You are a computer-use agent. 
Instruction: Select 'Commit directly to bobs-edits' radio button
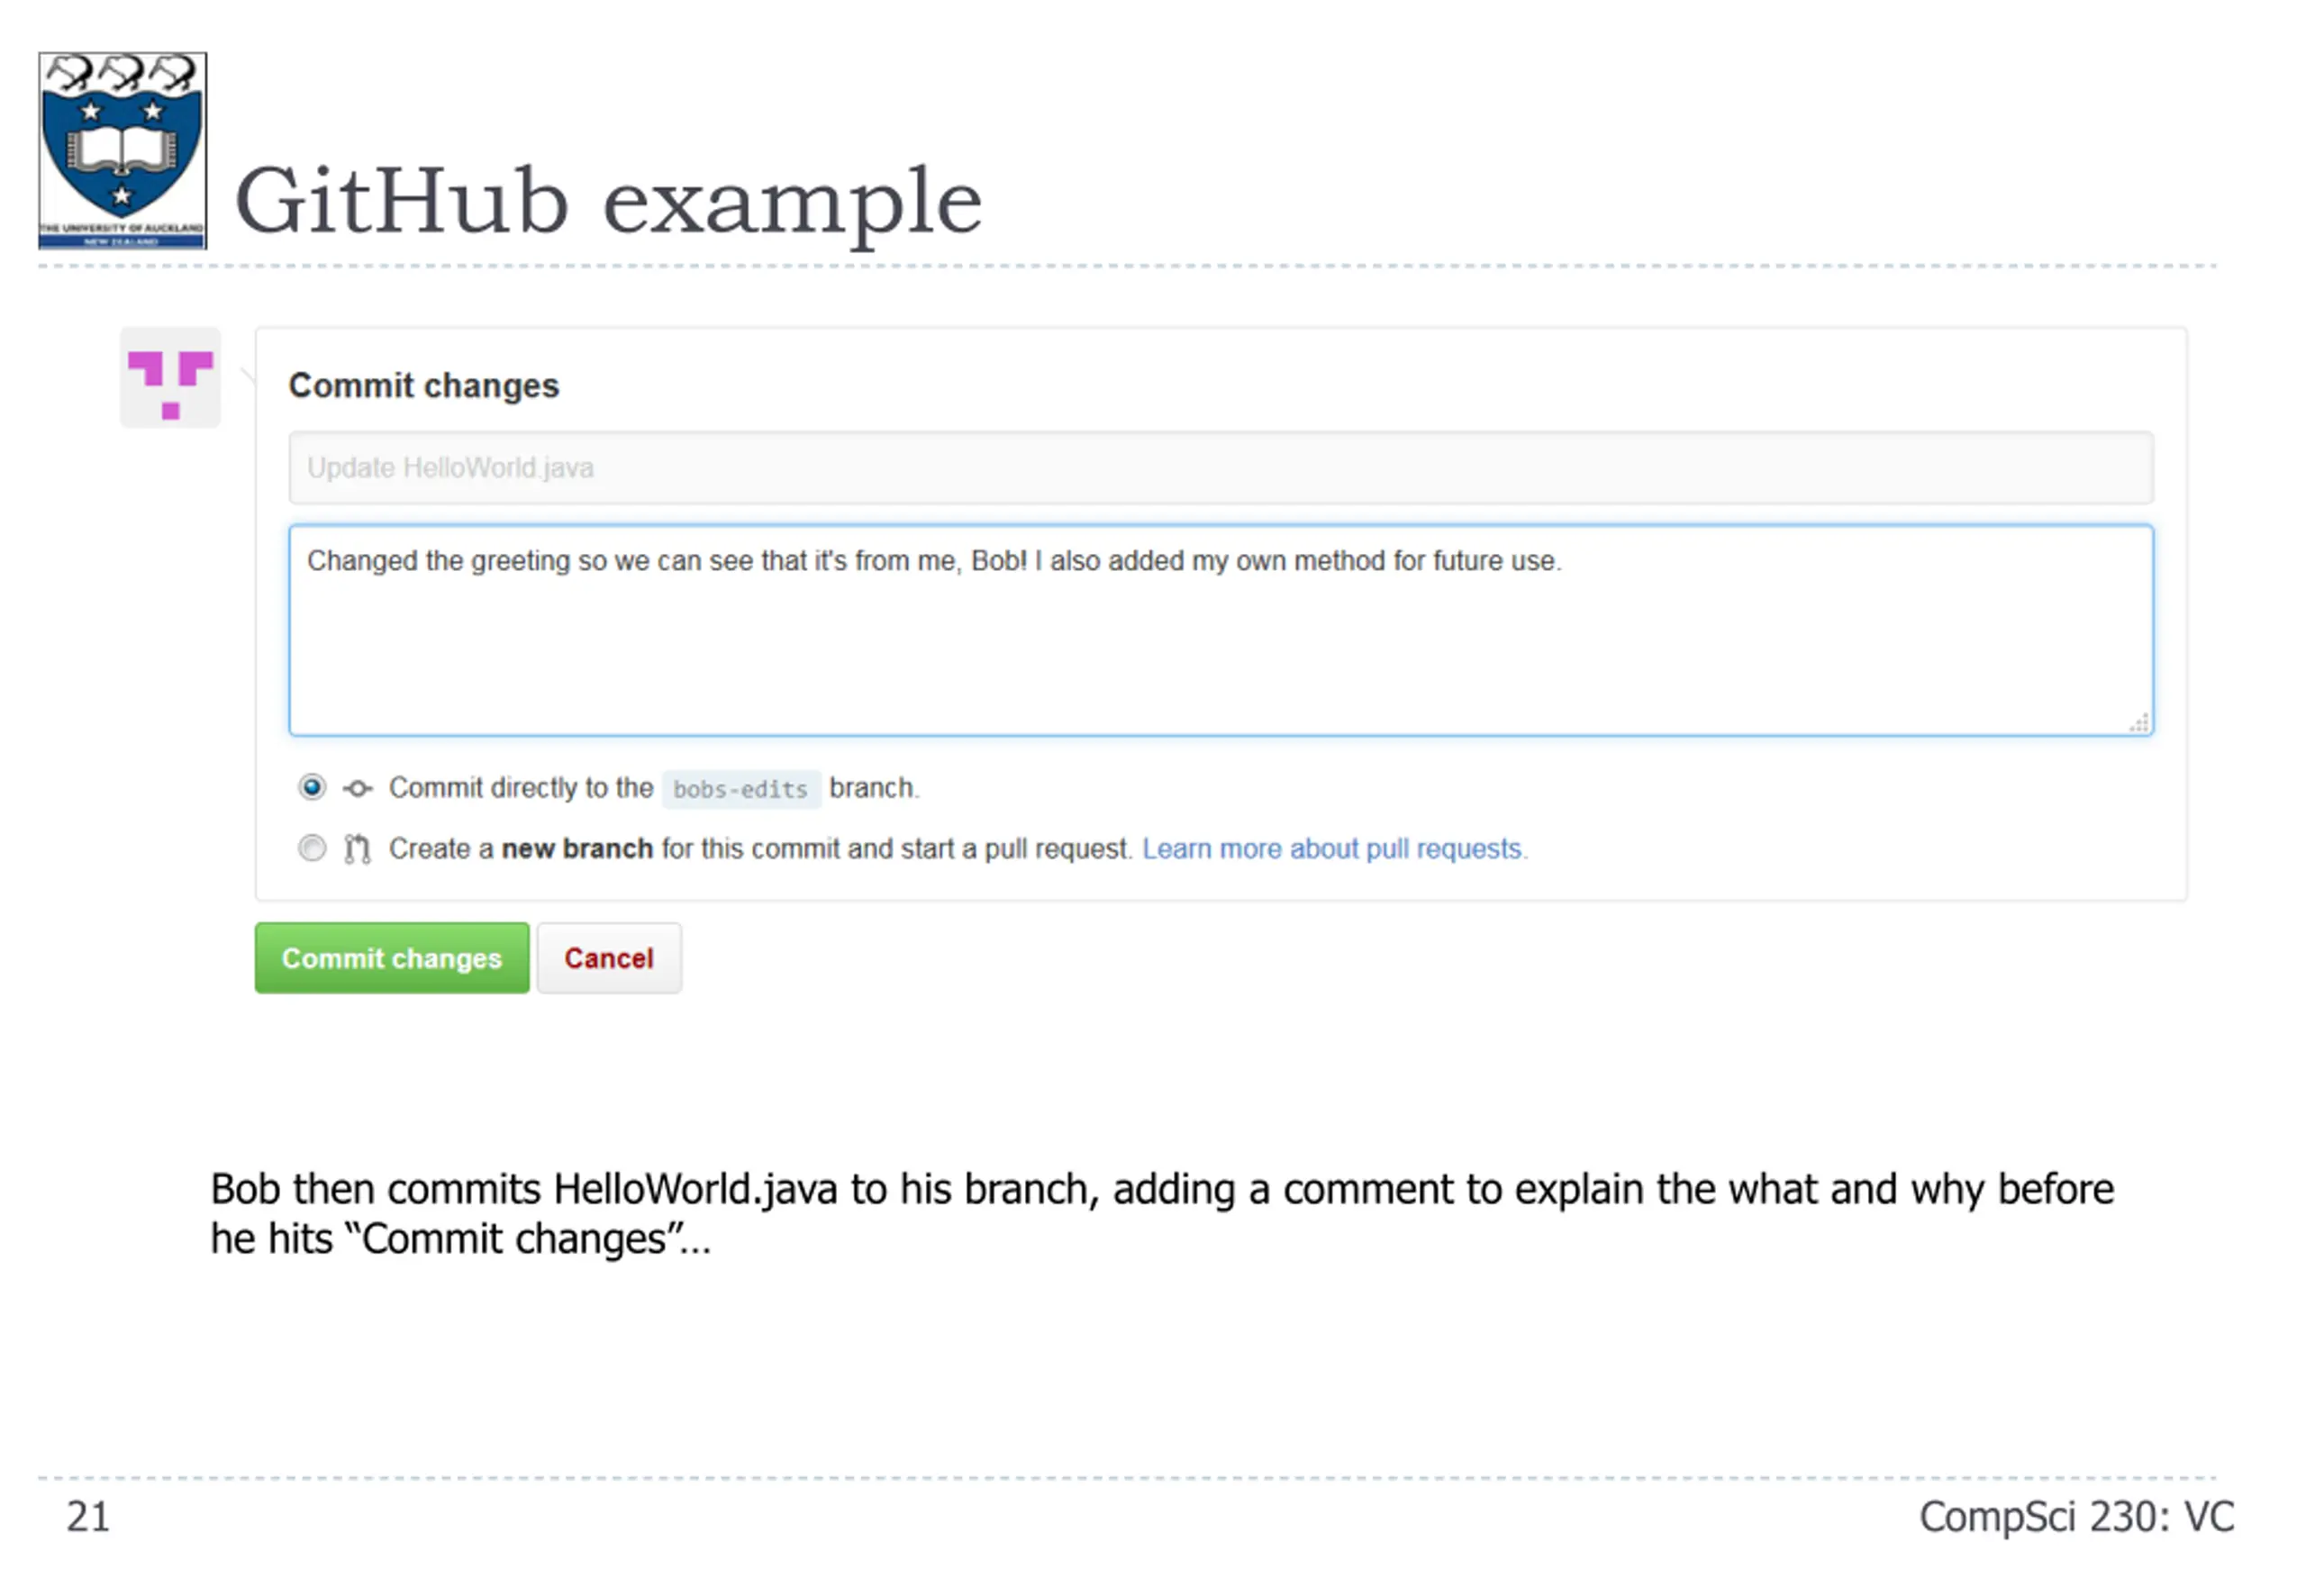312,788
